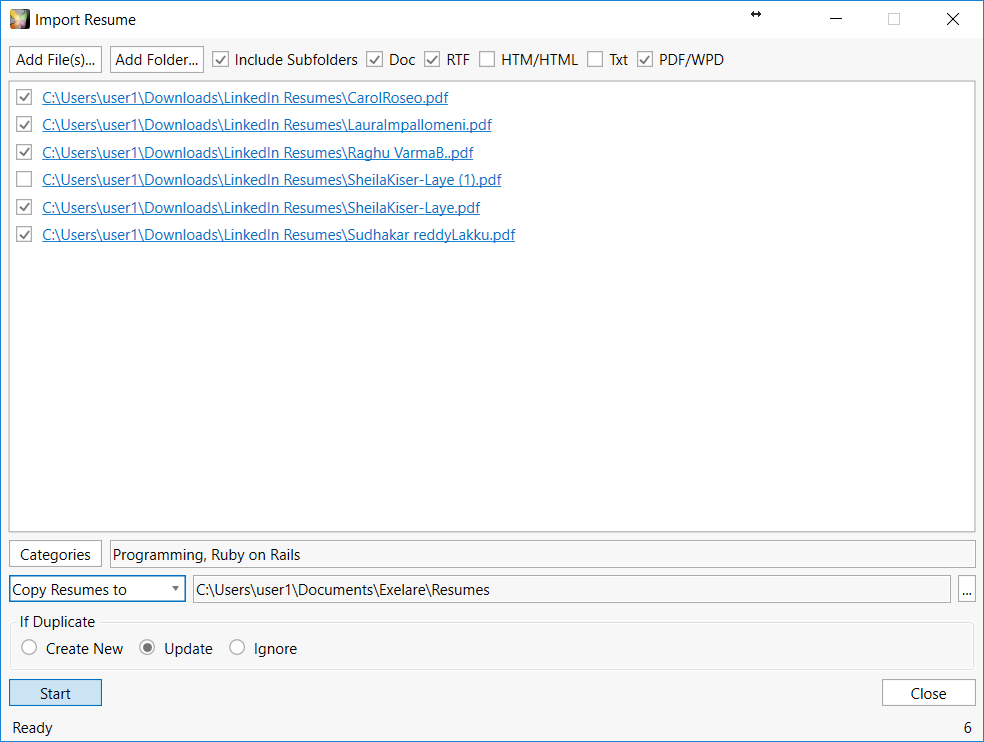Viewport: 984px width, 742px height.
Task: Uncheck the Sudhakar reddyLakku.pdf row checkbox
Action: pos(24,234)
